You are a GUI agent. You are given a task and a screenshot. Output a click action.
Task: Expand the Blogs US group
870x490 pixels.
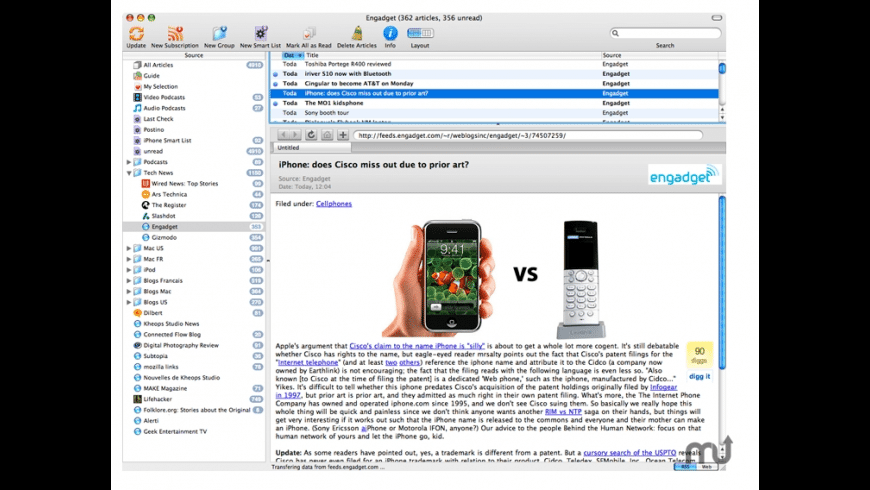(129, 302)
